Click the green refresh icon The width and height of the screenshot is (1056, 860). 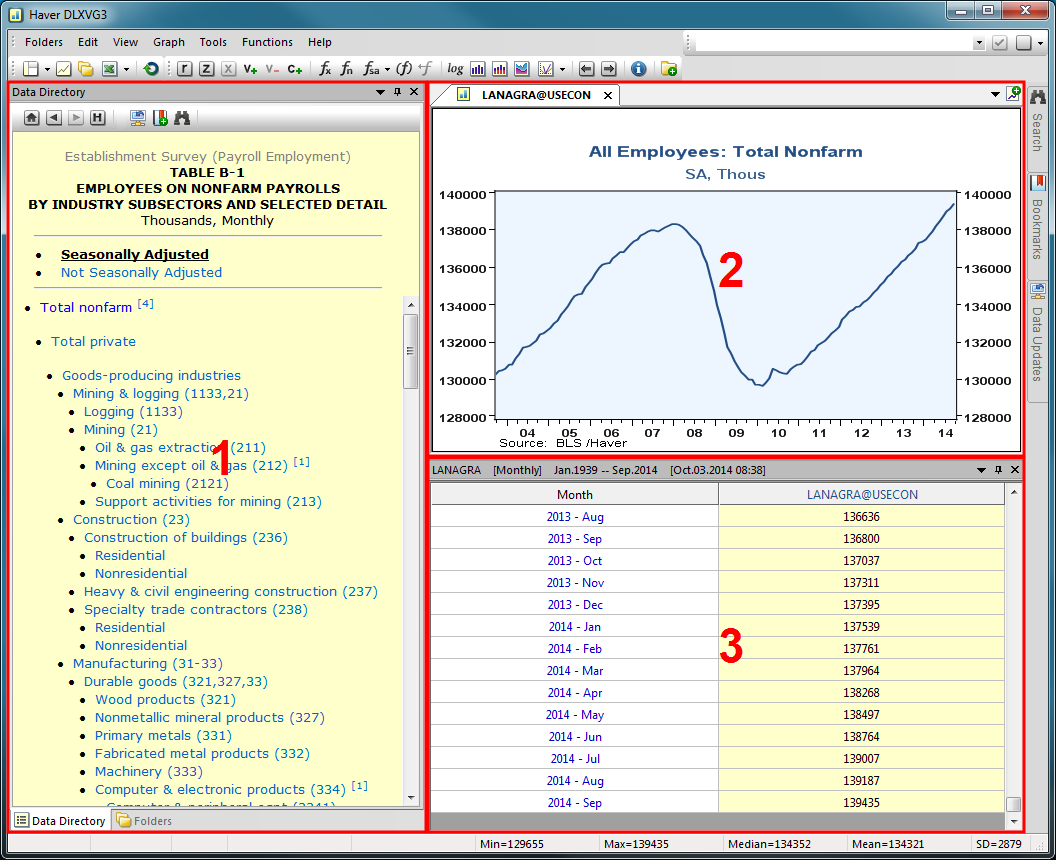[151, 69]
